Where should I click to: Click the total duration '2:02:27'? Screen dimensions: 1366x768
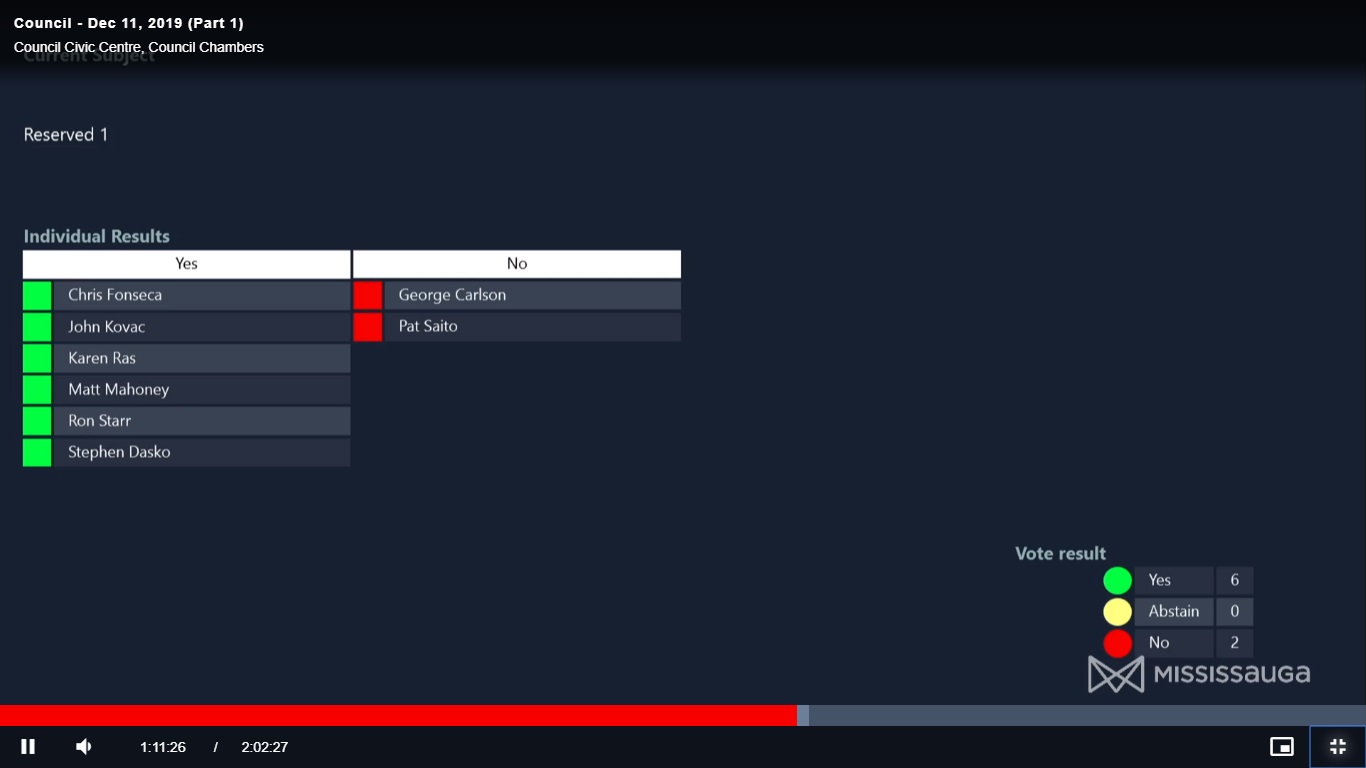pyautogui.click(x=265, y=747)
